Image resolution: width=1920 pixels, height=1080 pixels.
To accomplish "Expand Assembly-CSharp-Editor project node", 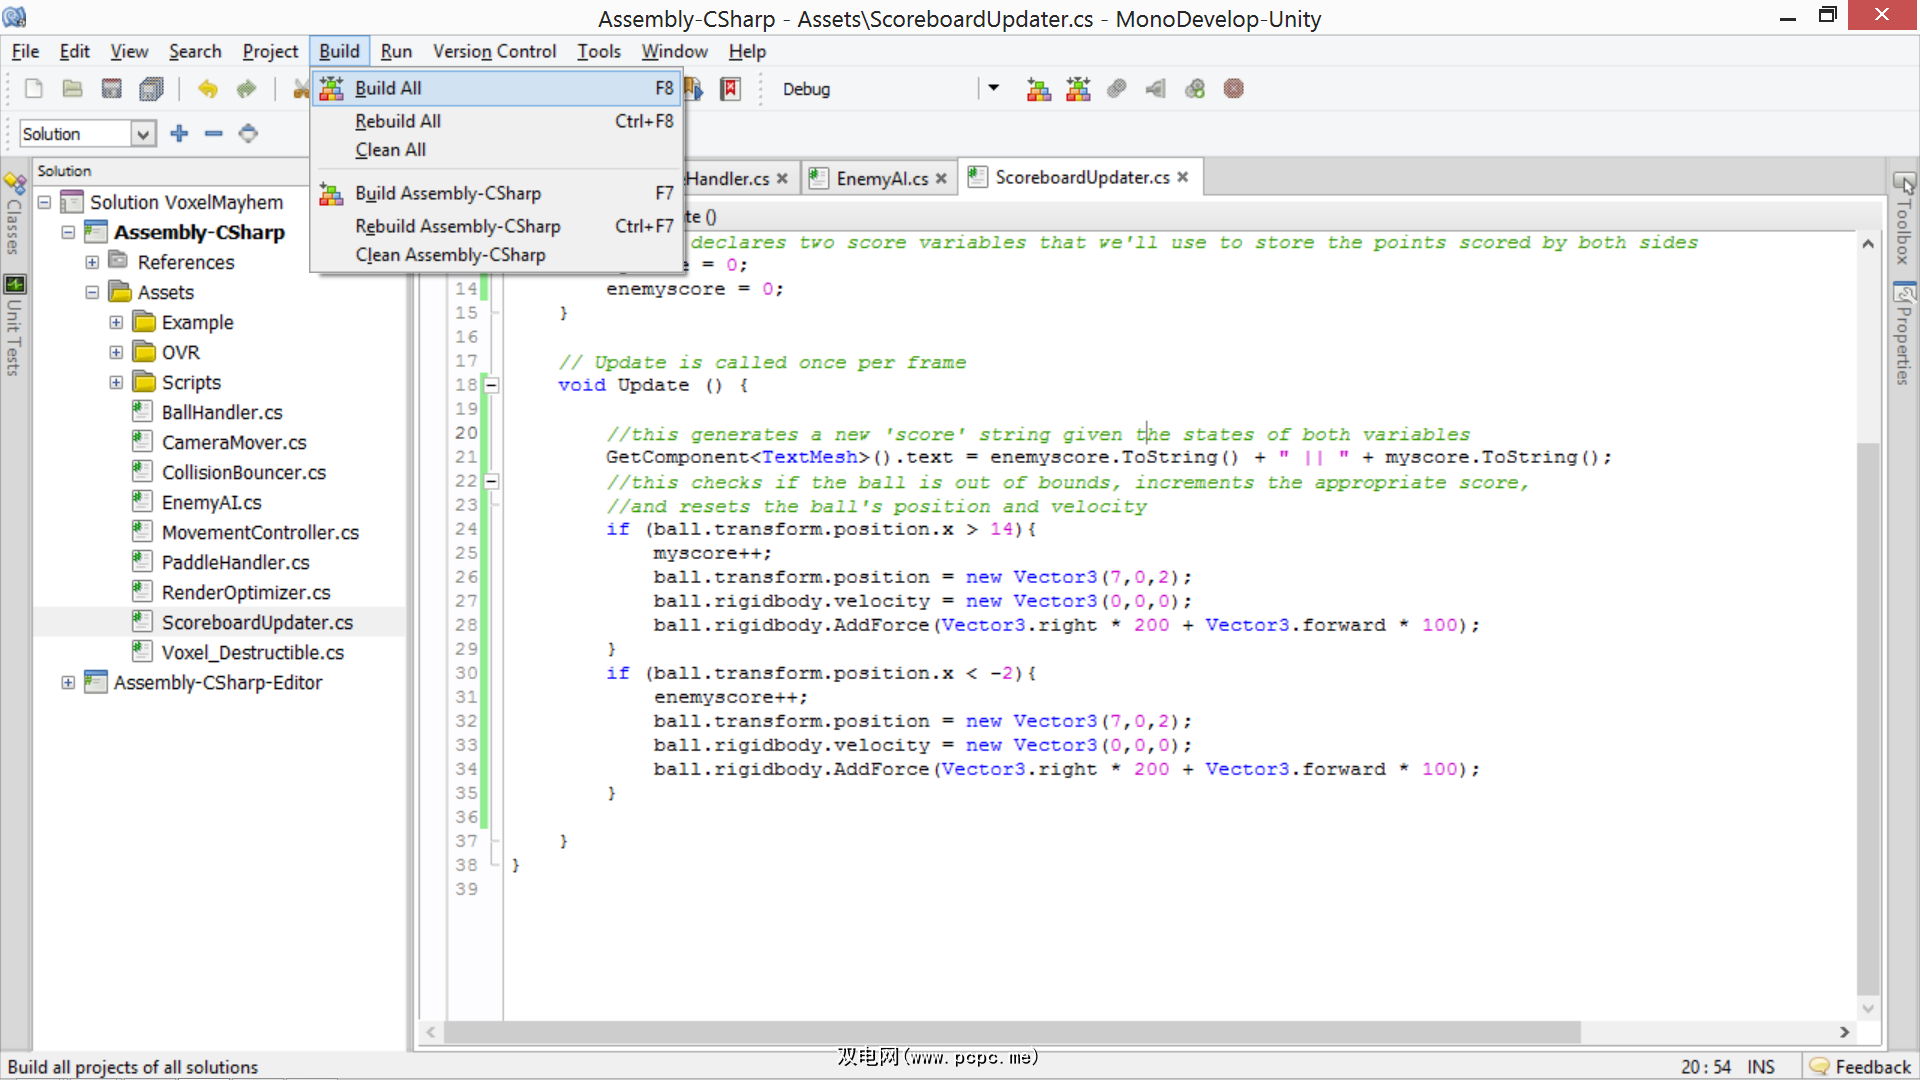I will 68,682.
